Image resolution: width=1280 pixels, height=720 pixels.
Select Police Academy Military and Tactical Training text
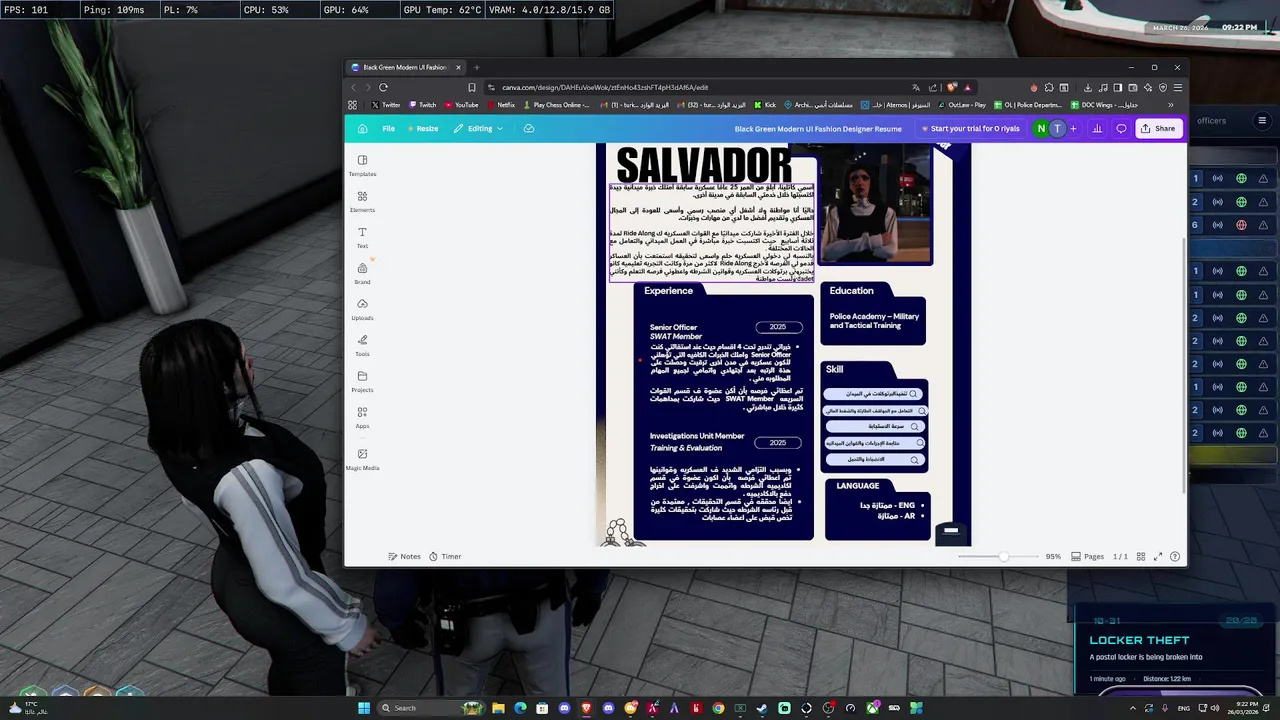pos(874,321)
